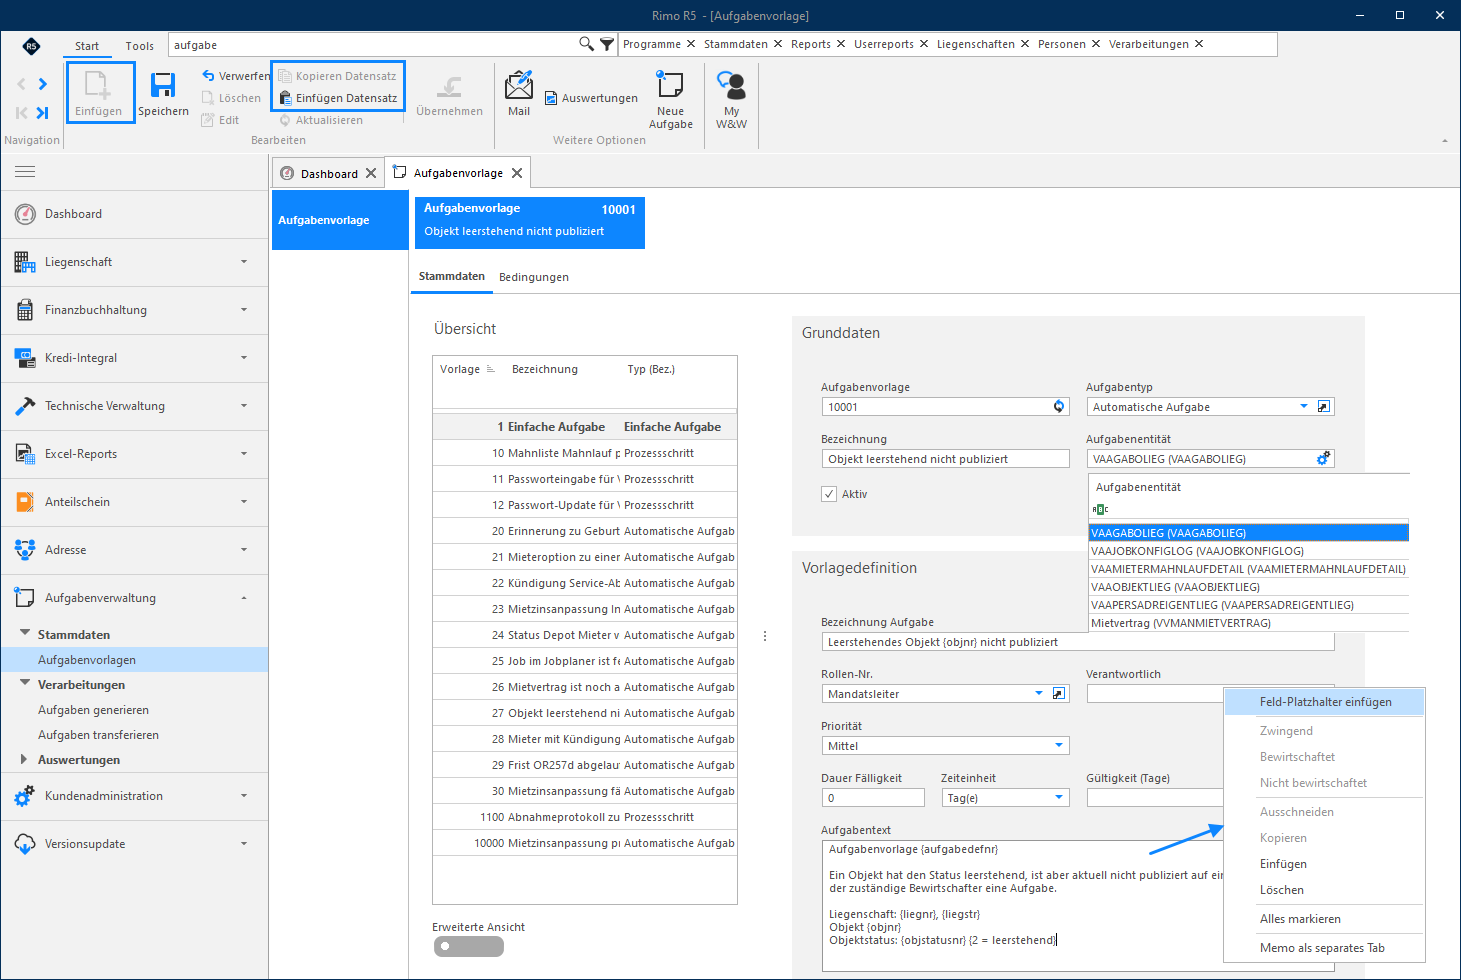Open Auswertungen in the ribbon
The height and width of the screenshot is (980, 1461).
pos(591,98)
